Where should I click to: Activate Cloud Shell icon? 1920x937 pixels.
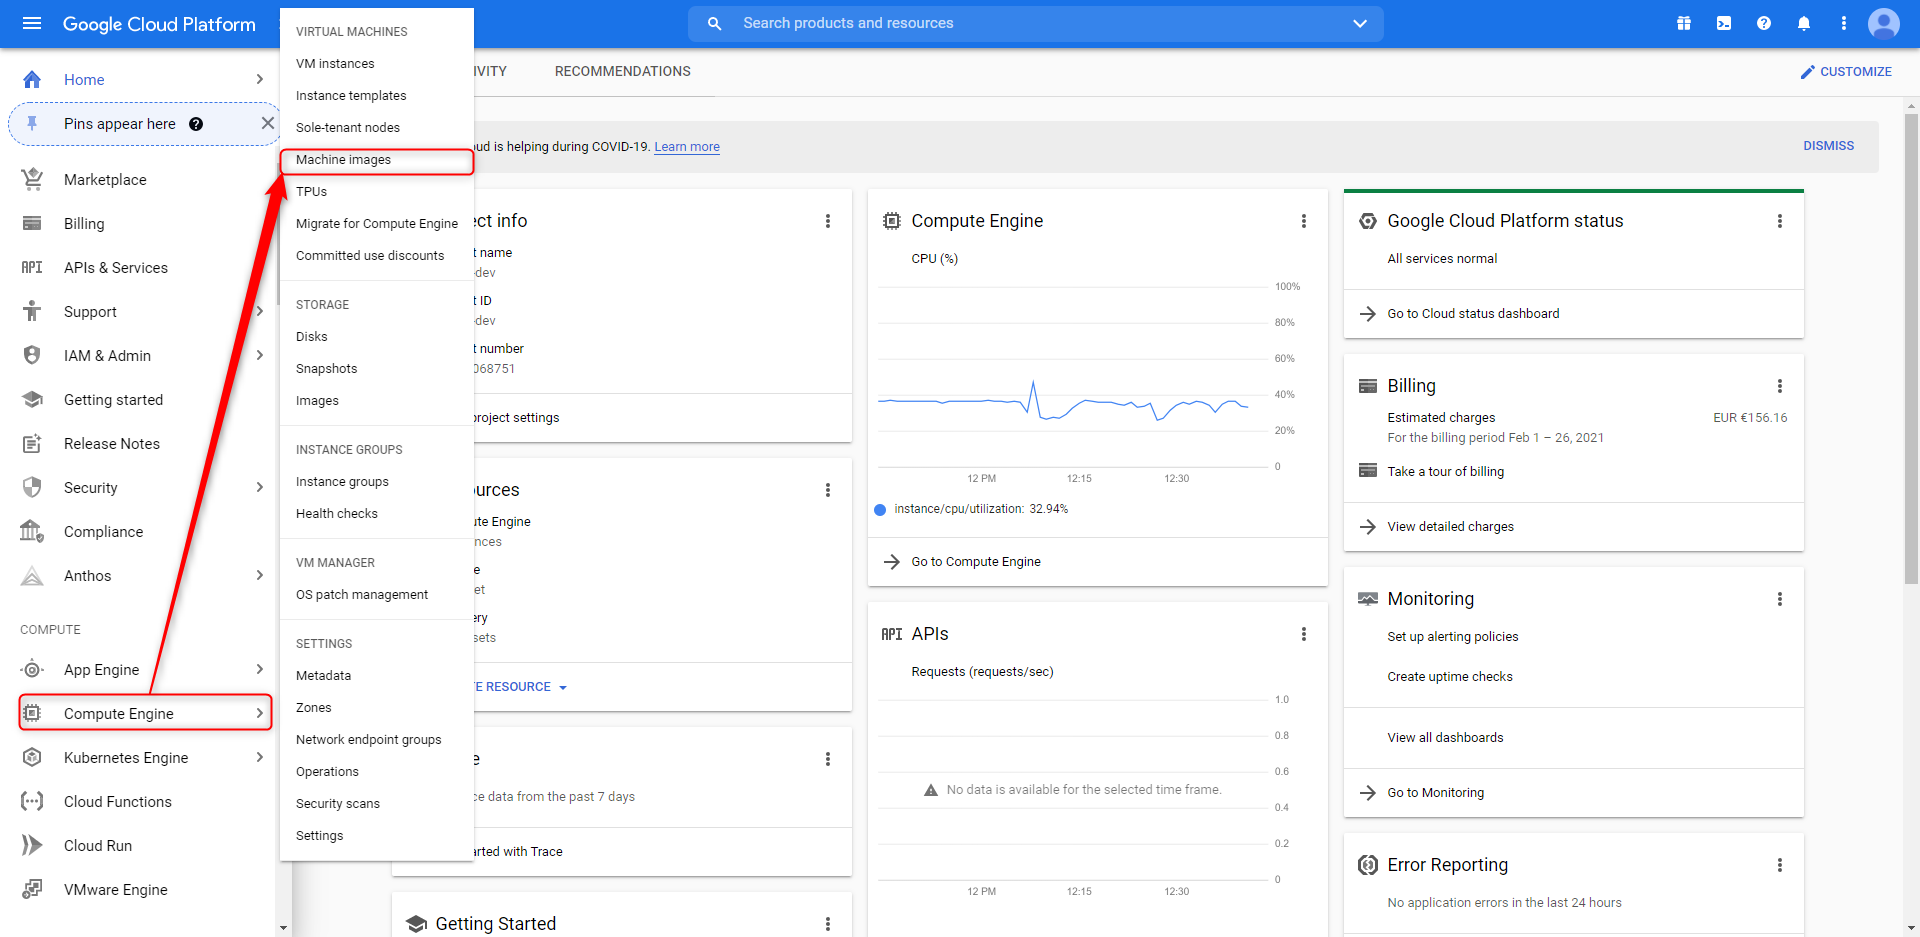1724,23
